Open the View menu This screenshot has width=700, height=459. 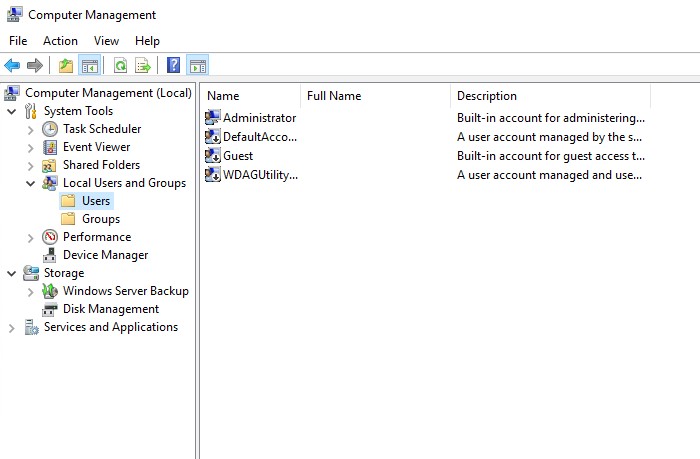coord(106,41)
